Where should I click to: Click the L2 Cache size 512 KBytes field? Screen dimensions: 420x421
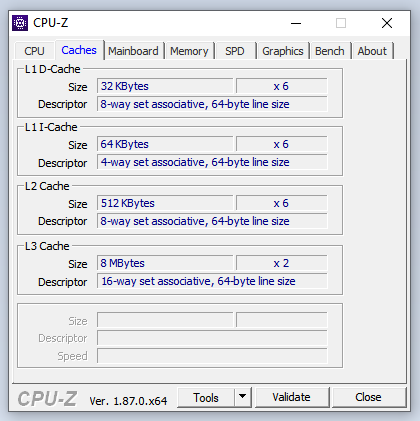(165, 203)
